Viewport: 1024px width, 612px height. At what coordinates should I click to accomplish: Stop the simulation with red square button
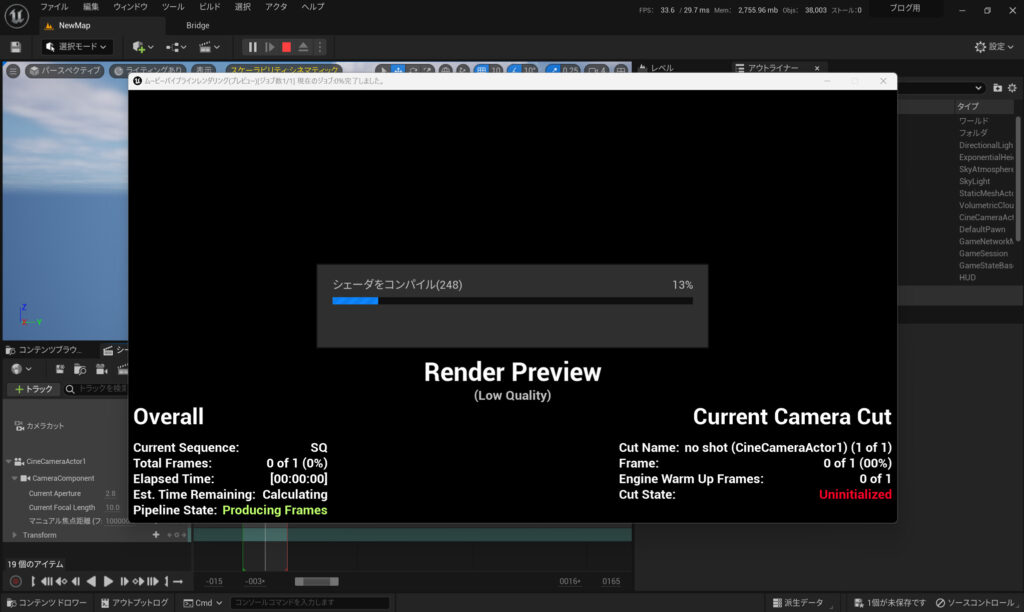[x=286, y=47]
